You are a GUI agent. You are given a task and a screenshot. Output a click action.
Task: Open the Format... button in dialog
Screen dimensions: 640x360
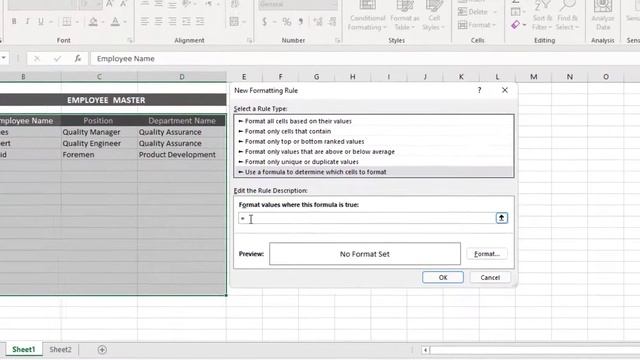coord(487,254)
